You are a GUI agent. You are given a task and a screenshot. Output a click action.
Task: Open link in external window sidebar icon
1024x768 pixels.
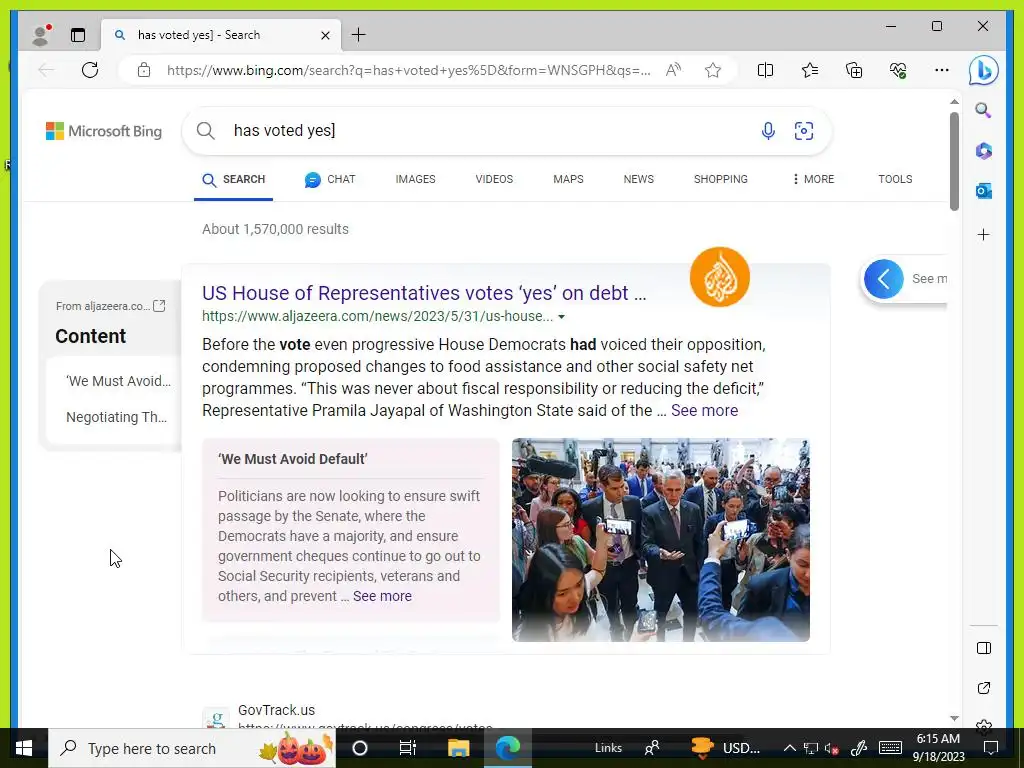click(x=984, y=688)
